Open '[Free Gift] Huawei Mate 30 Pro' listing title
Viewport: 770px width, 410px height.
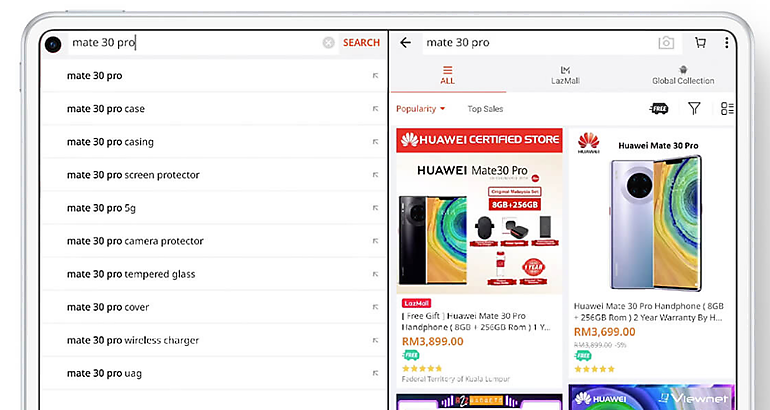point(475,321)
